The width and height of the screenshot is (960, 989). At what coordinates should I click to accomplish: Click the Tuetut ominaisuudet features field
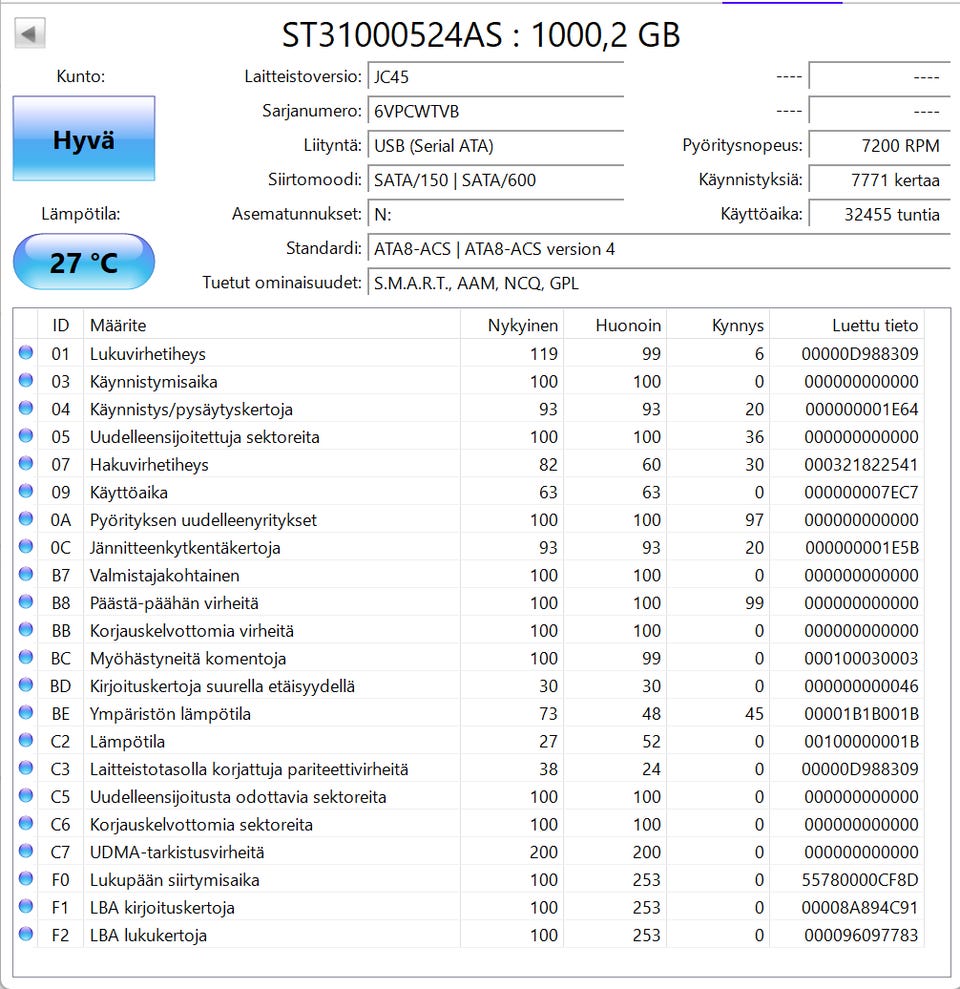pos(659,283)
